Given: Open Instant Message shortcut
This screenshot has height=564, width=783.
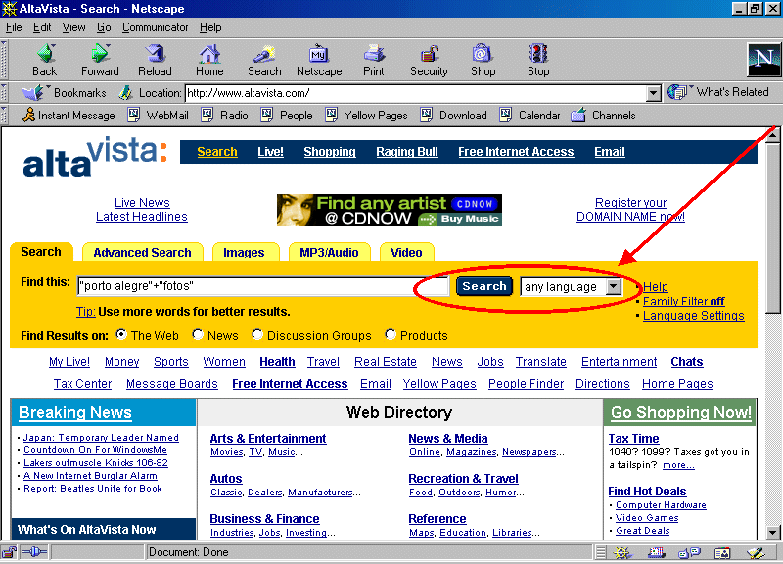Looking at the screenshot, I should point(69,115).
